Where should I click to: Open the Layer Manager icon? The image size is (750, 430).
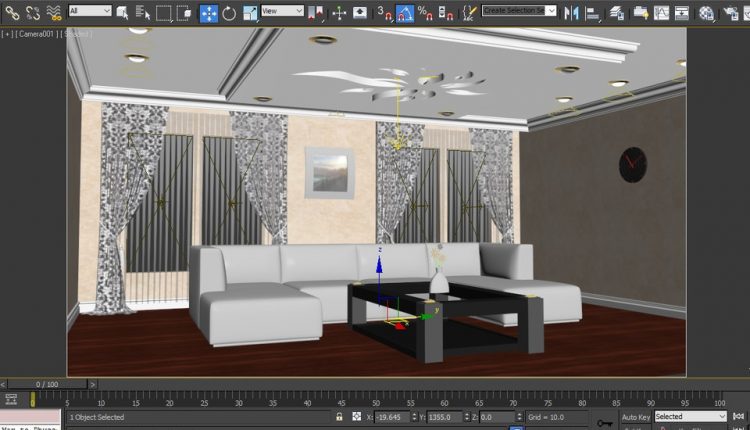[x=617, y=13]
